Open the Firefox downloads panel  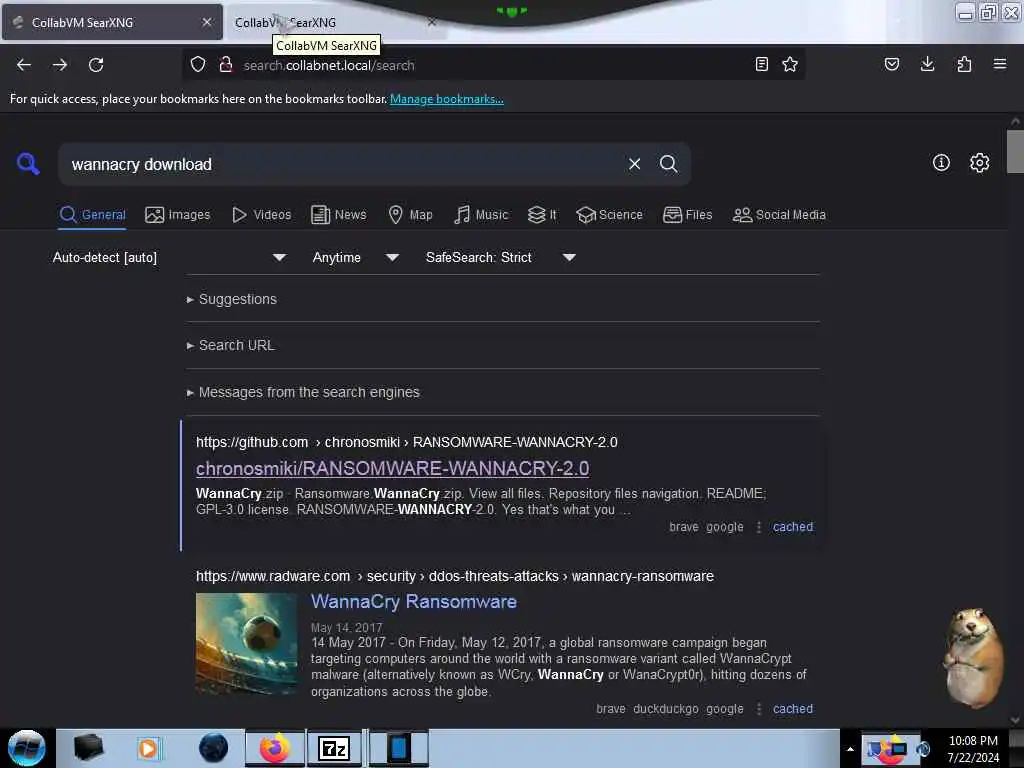tap(927, 64)
